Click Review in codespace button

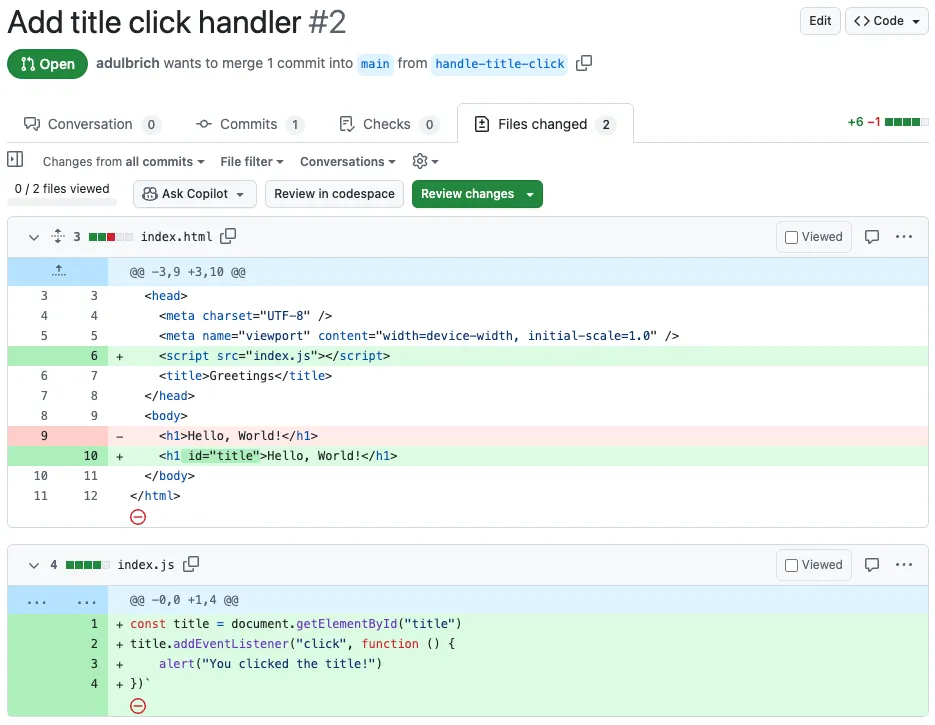[x=334, y=194]
